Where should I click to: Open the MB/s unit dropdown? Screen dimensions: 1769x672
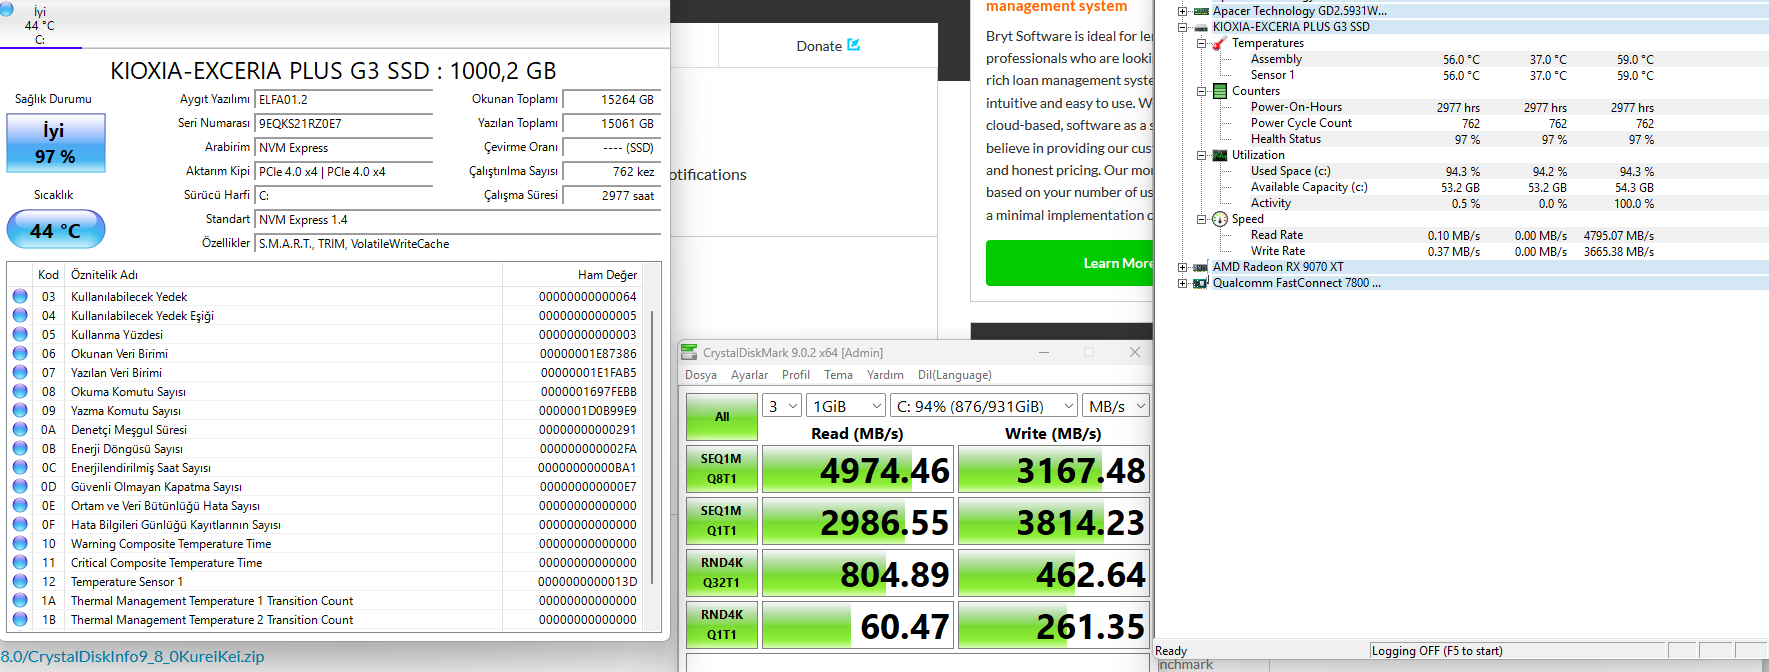[1116, 406]
